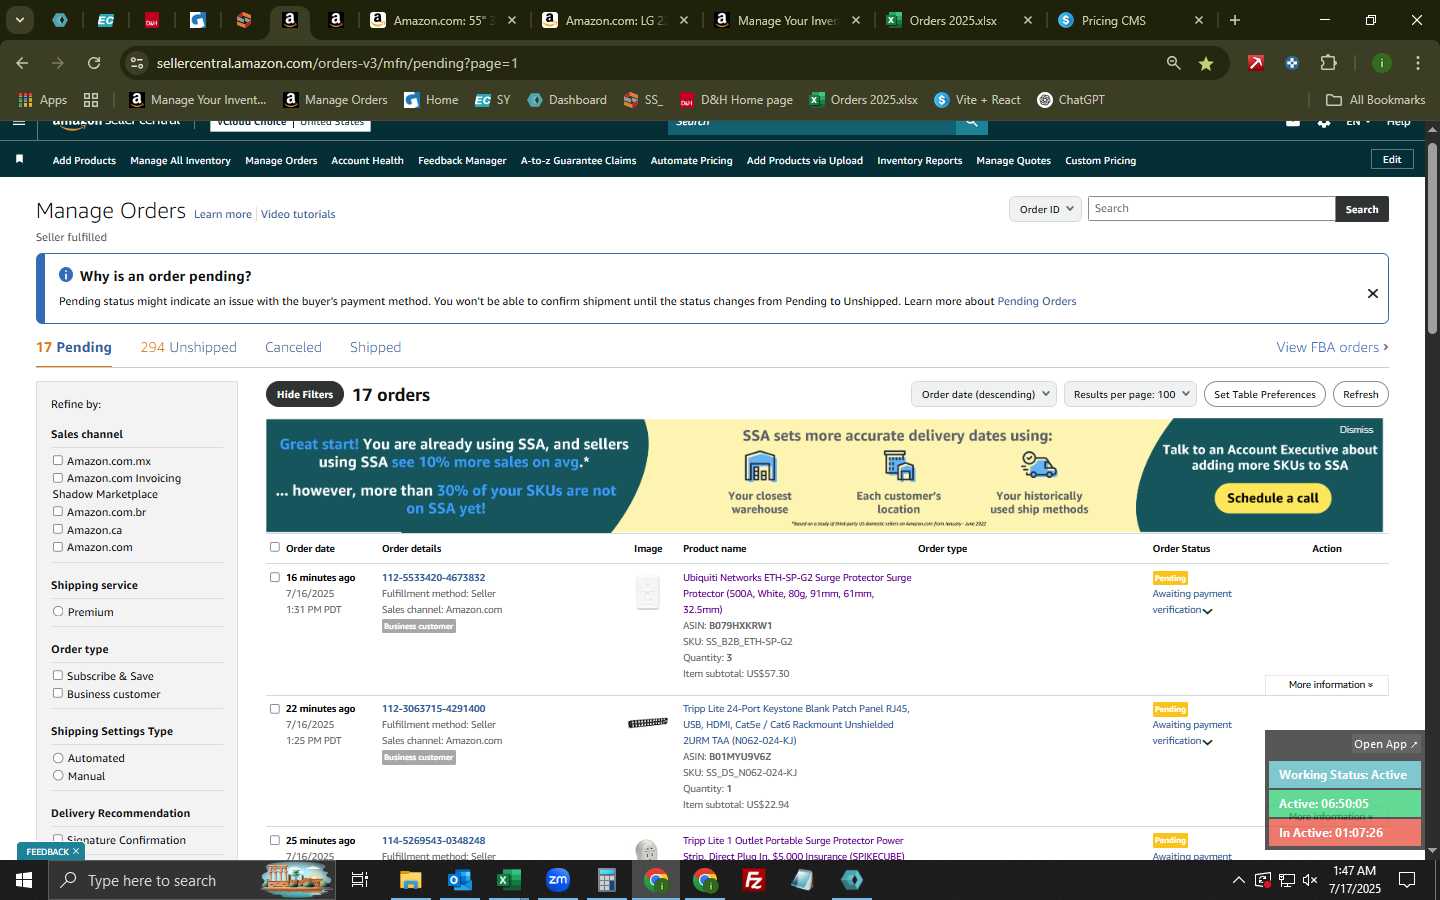Check the Amazon.com Invoicing Shadow Marketplace box
Image resolution: width=1440 pixels, height=900 pixels.
coord(58,477)
